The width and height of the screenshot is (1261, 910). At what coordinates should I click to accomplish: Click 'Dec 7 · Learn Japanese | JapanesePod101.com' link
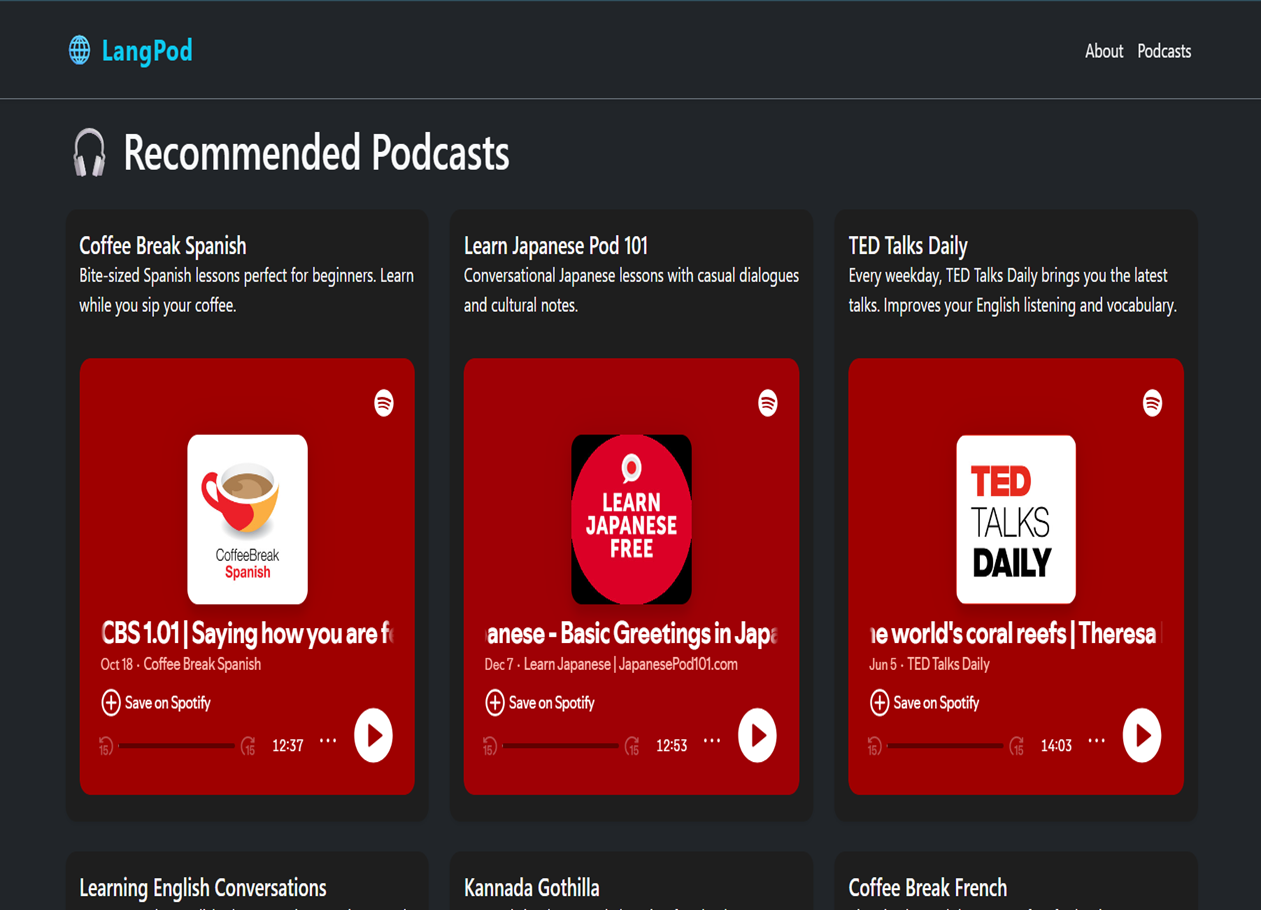pos(611,664)
